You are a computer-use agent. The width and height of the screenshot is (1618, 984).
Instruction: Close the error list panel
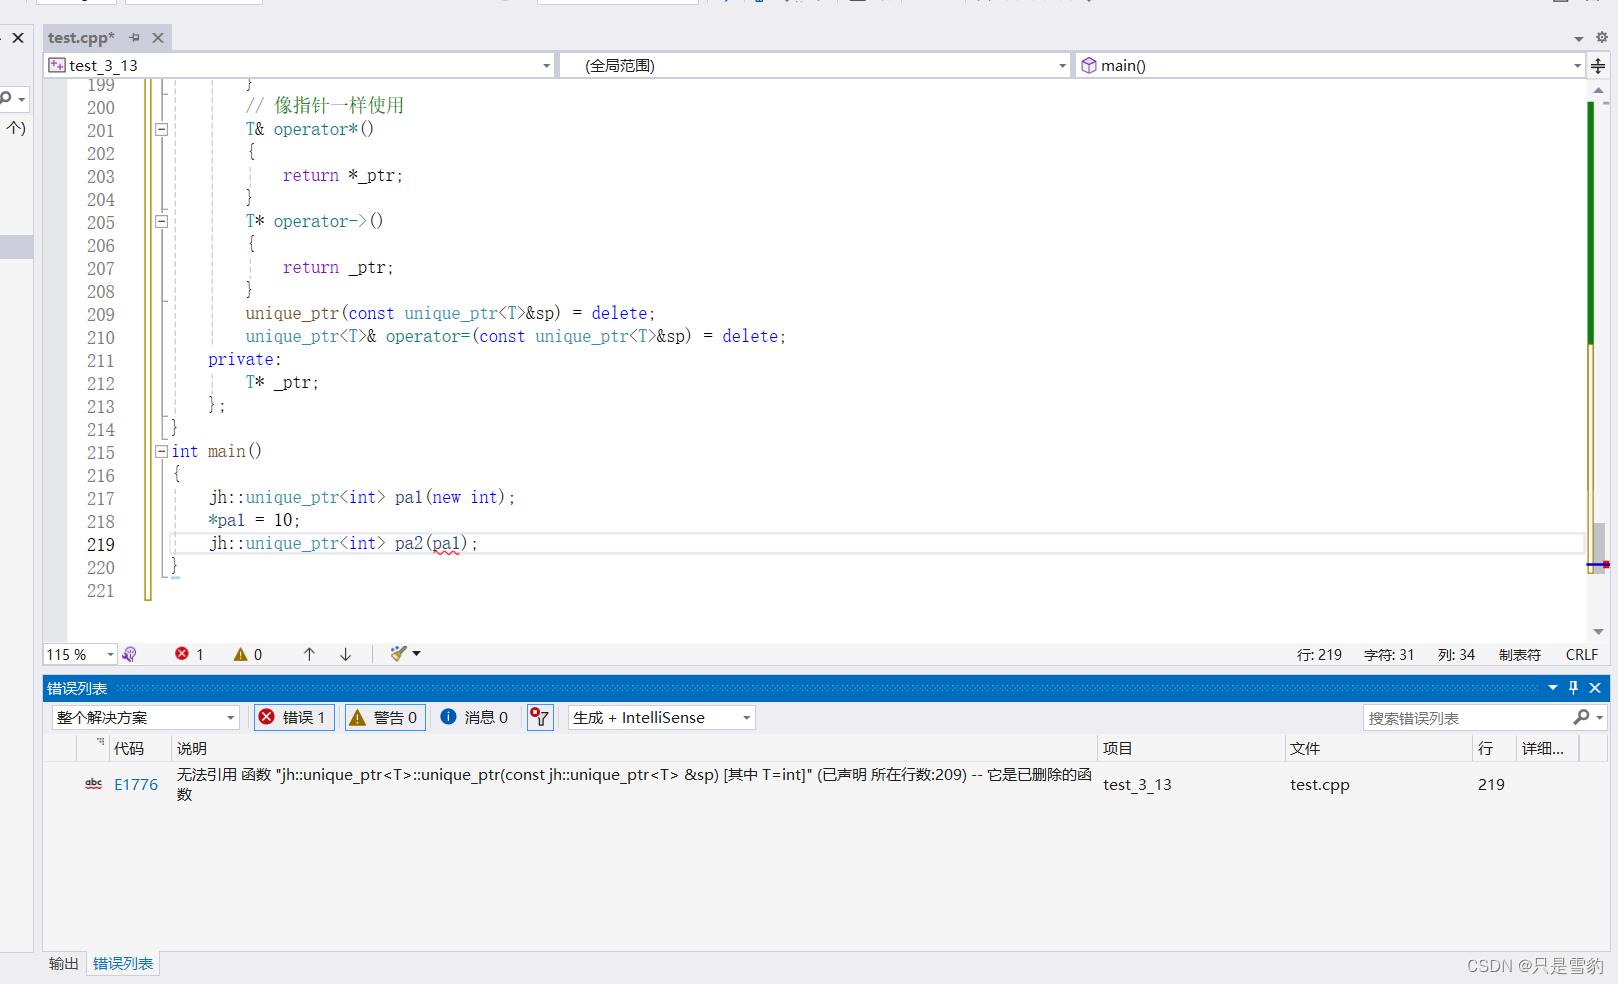[x=1595, y=688]
